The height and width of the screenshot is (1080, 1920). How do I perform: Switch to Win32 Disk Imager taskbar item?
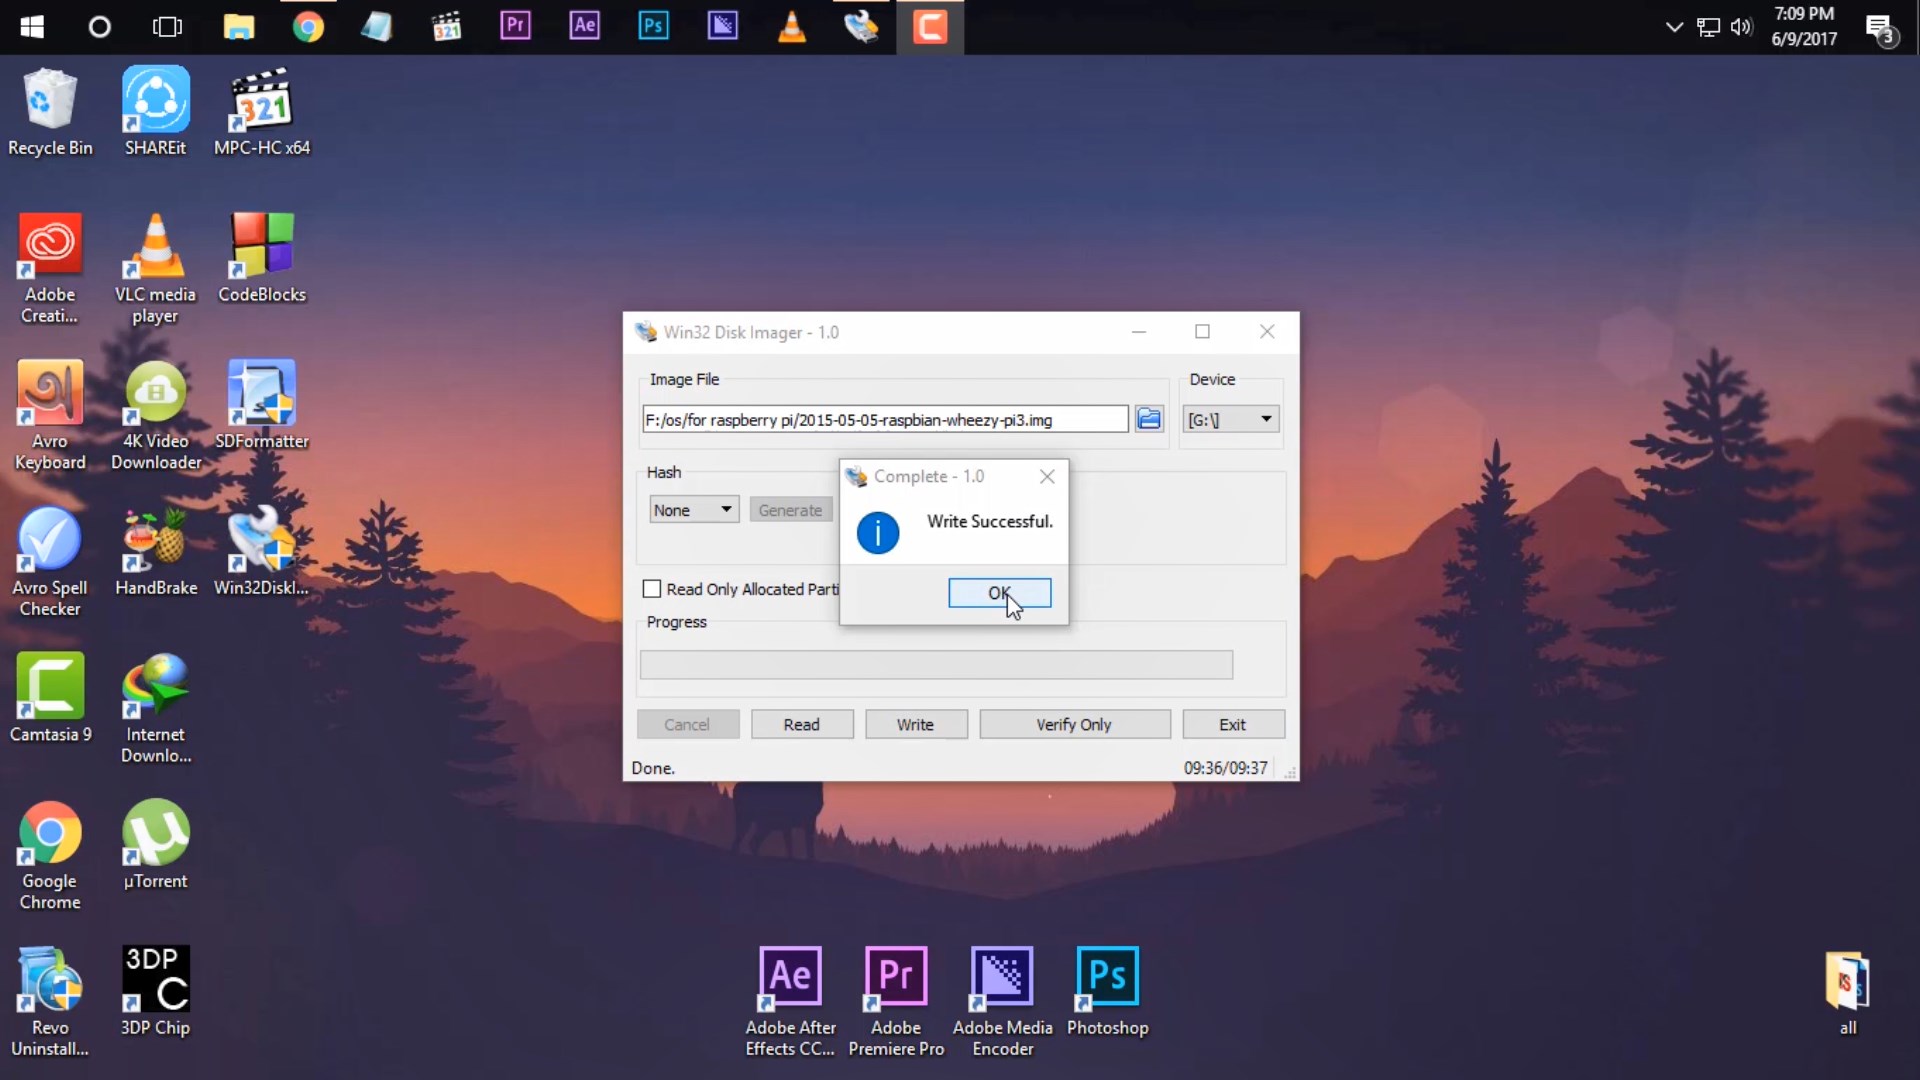(x=861, y=27)
